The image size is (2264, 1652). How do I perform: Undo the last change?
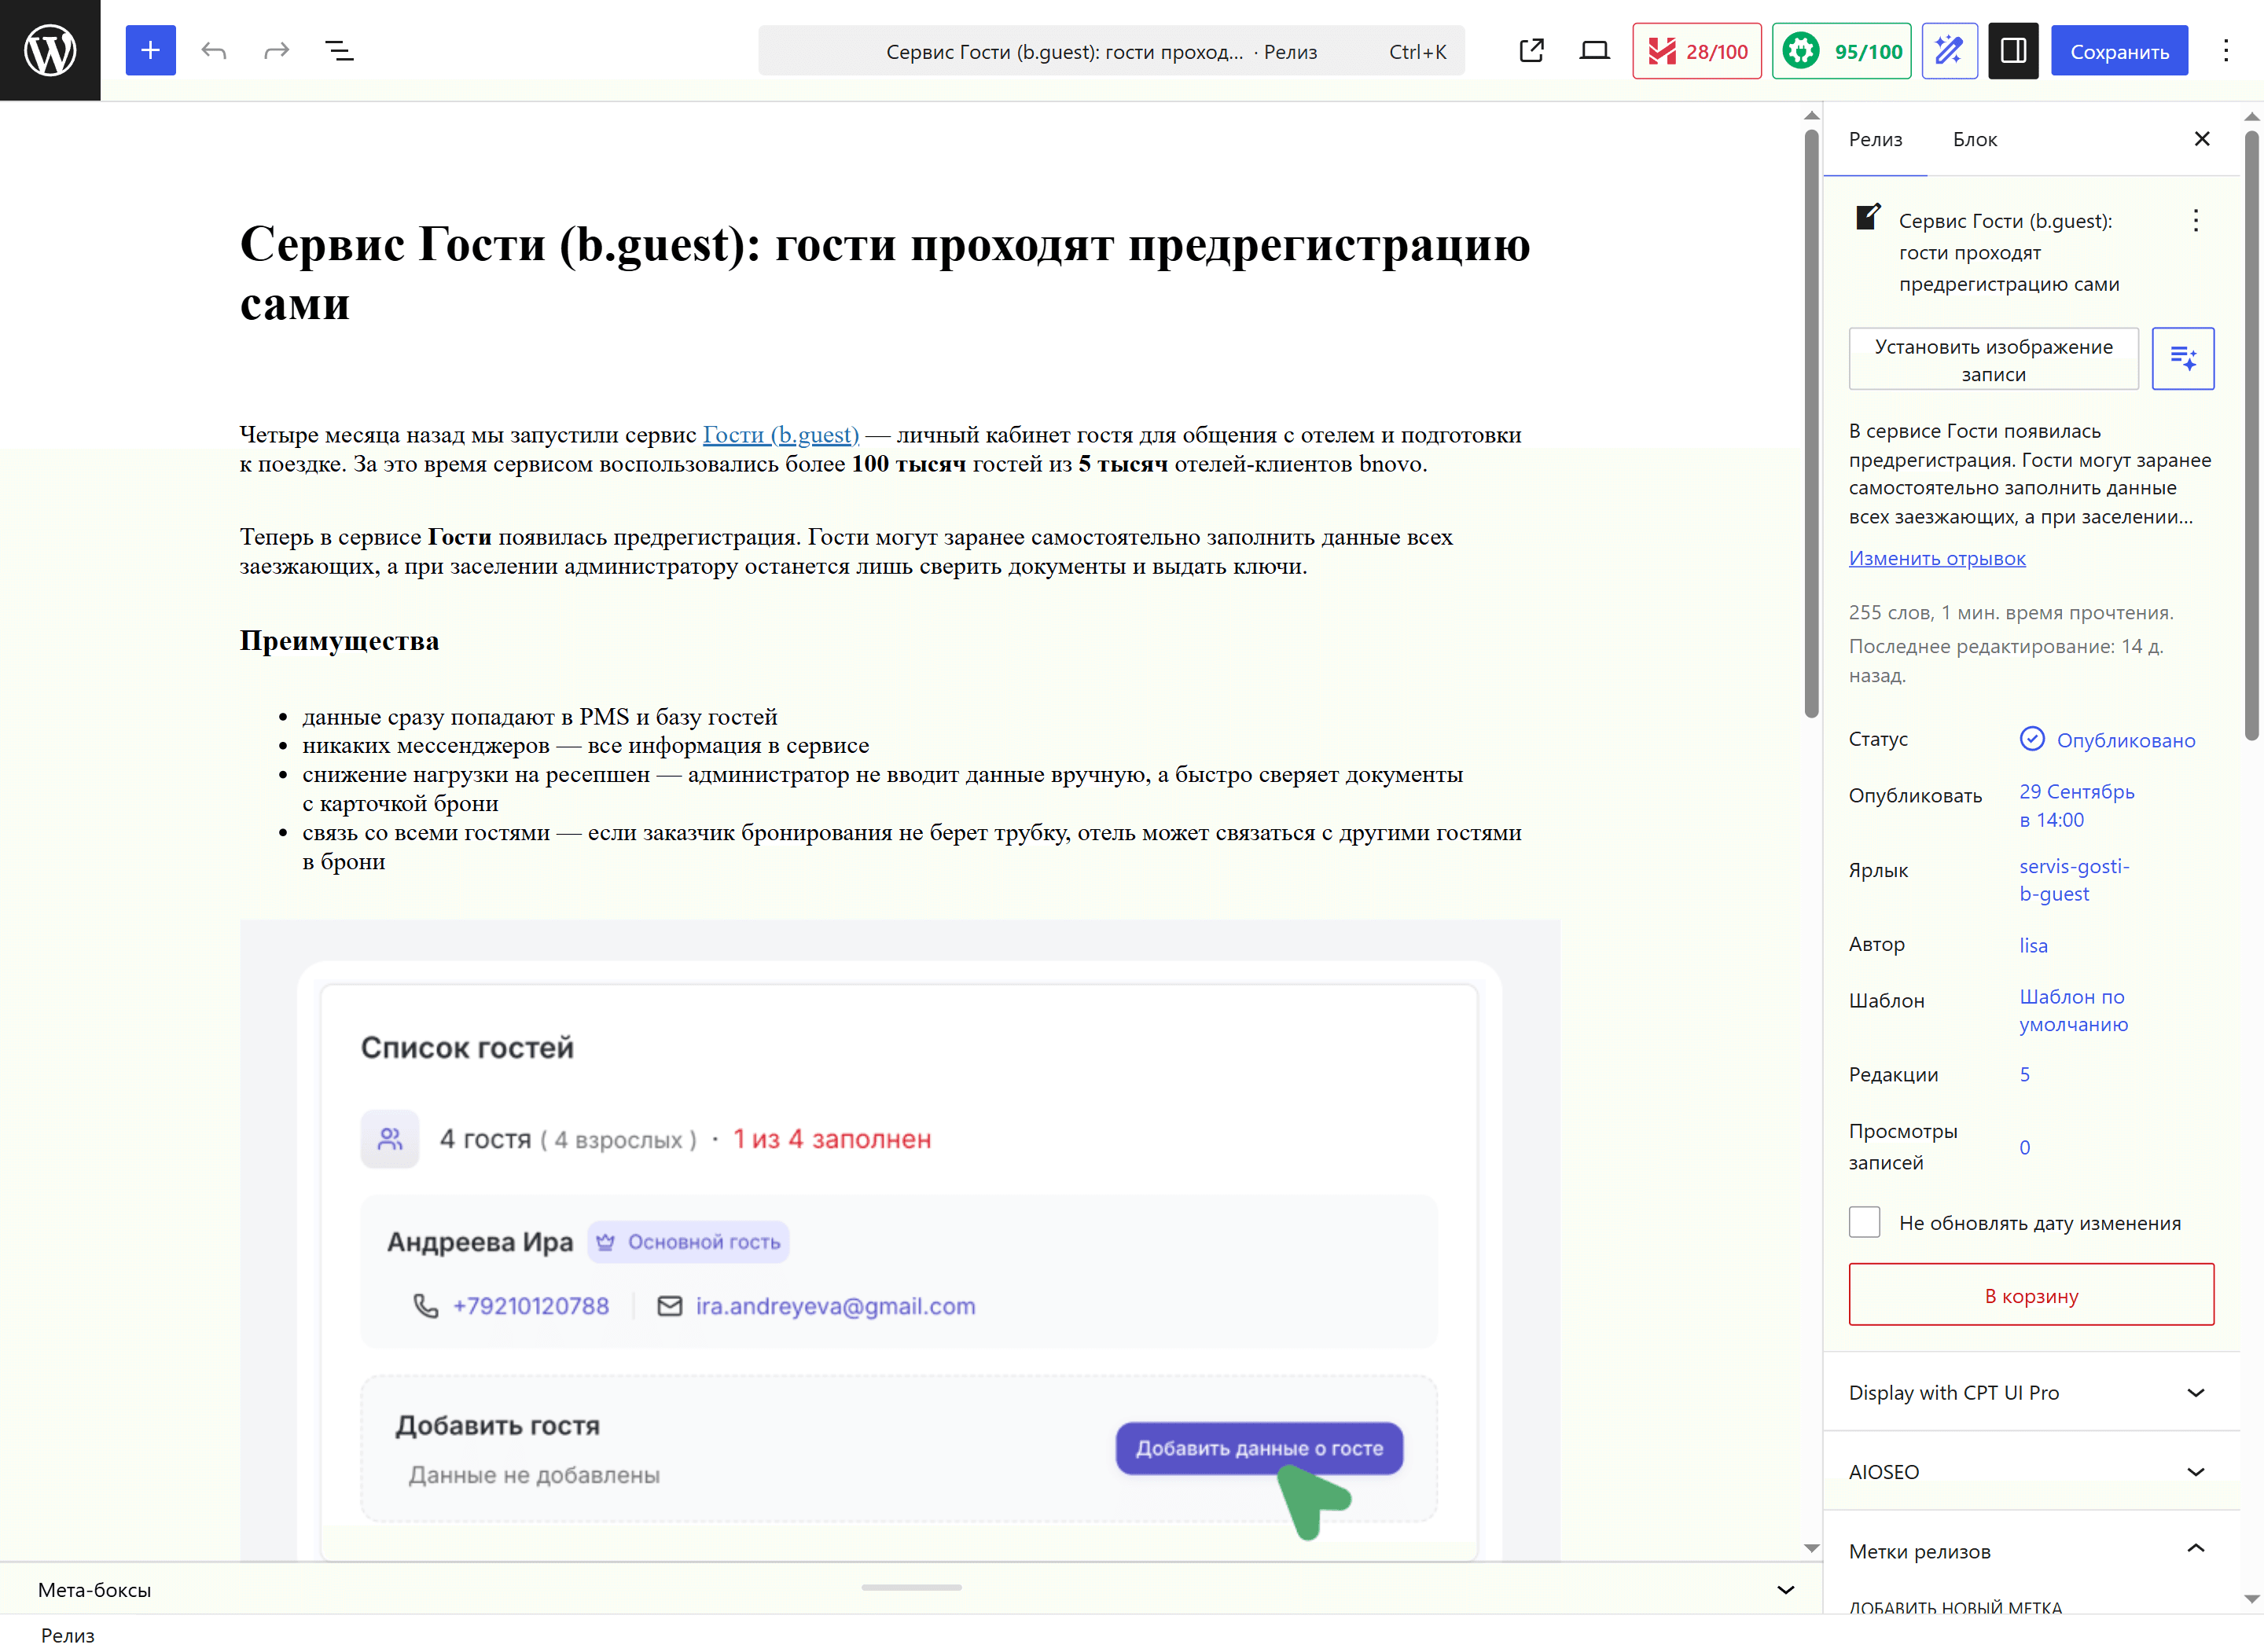coord(214,50)
